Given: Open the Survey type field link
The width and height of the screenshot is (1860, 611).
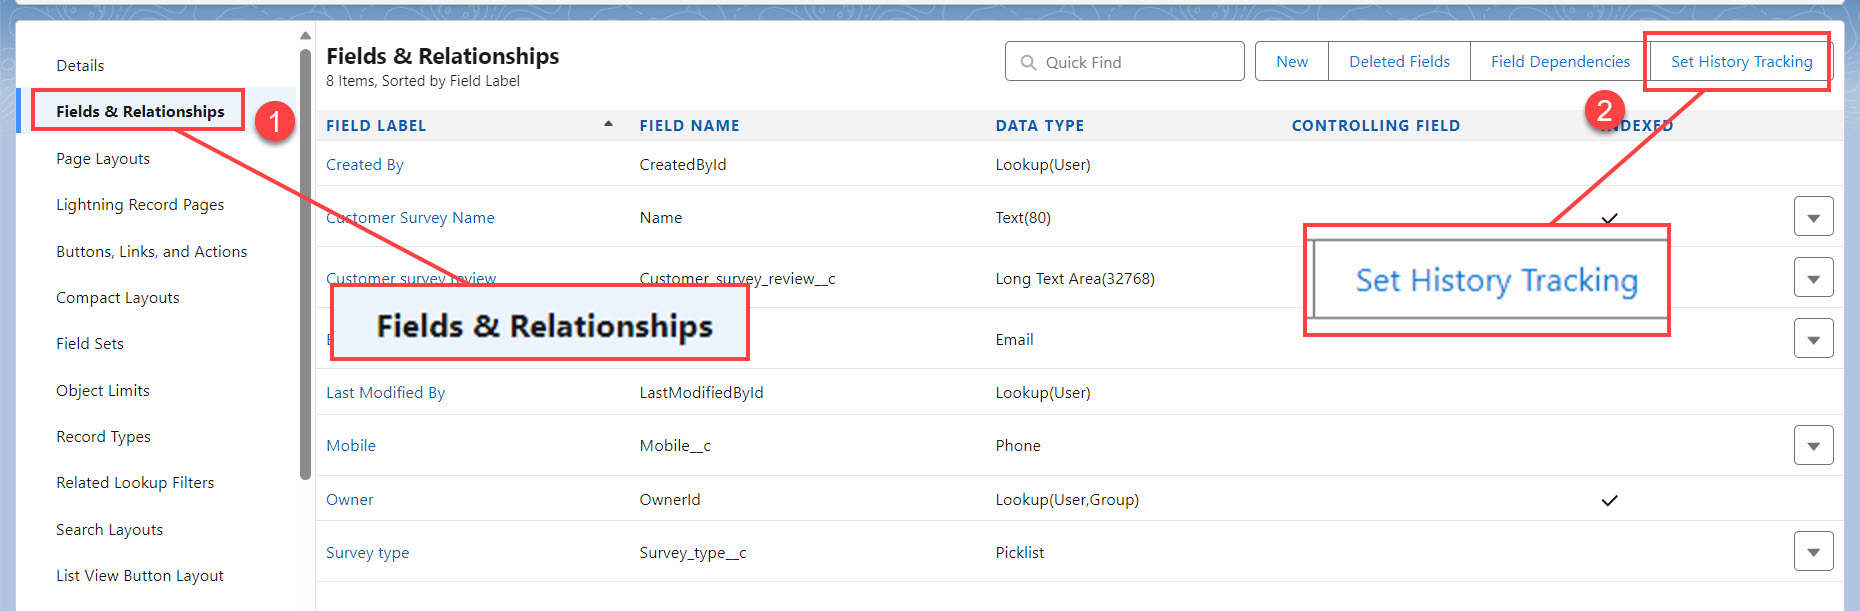Looking at the screenshot, I should coord(367,552).
